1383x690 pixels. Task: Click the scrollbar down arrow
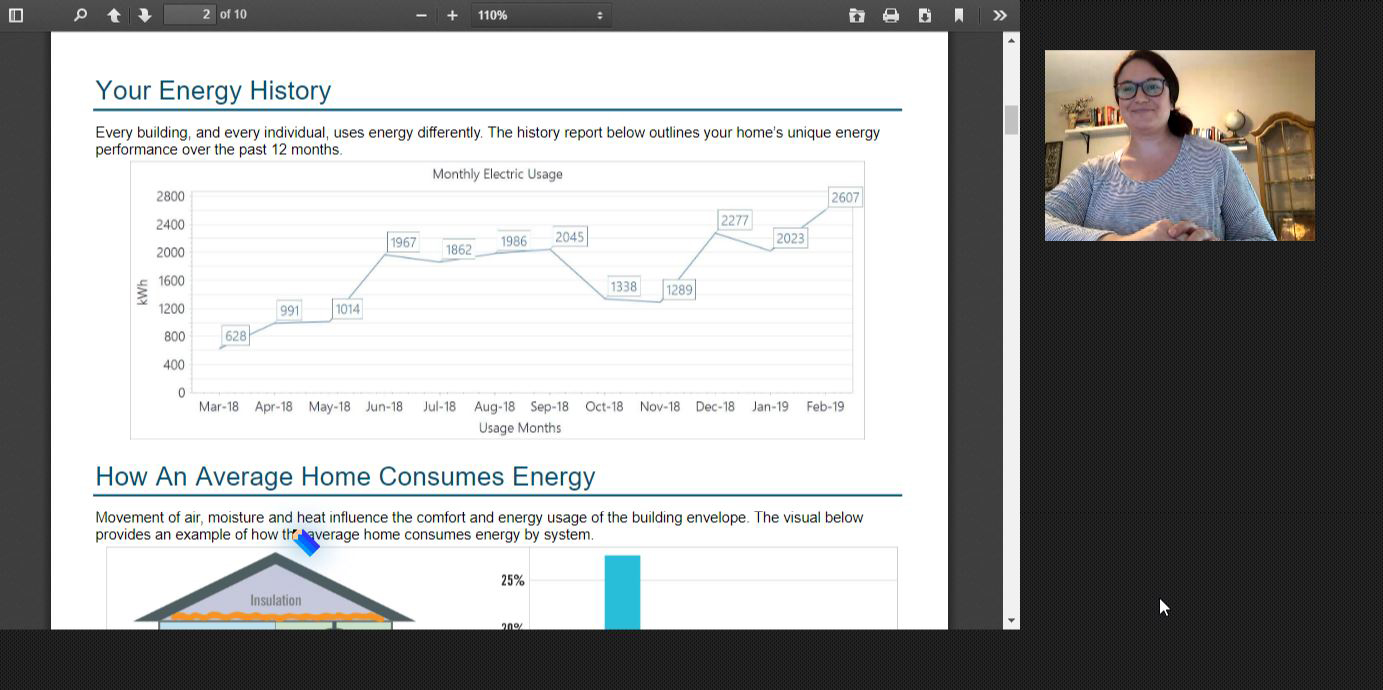pyautogui.click(x=1011, y=621)
